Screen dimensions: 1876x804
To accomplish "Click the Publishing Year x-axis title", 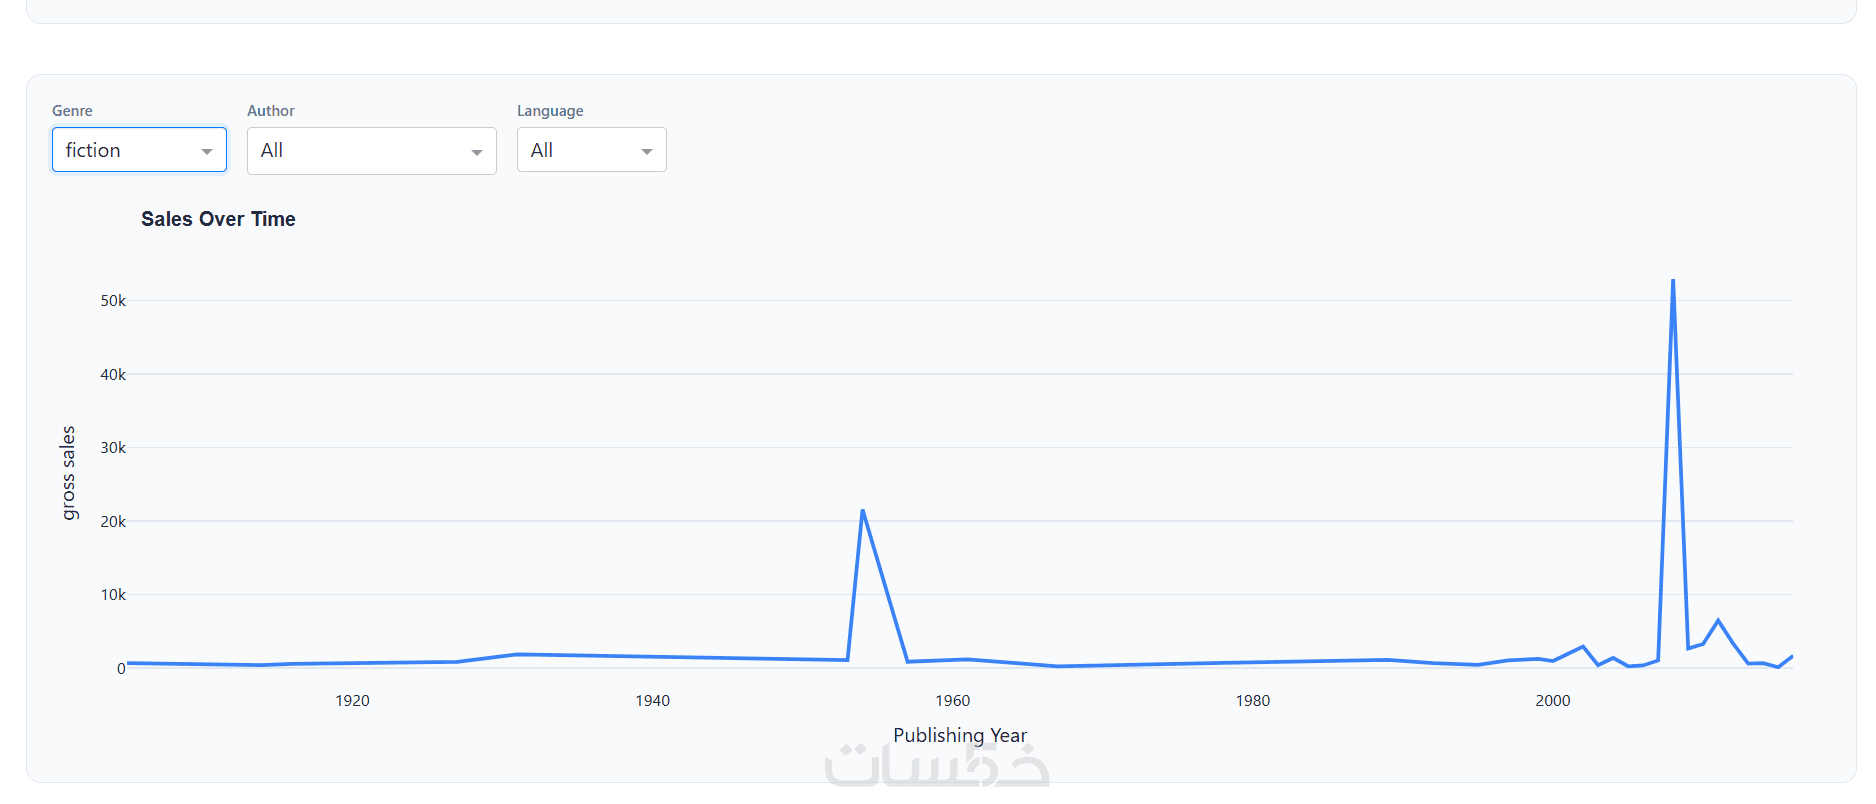I will click(x=960, y=735).
